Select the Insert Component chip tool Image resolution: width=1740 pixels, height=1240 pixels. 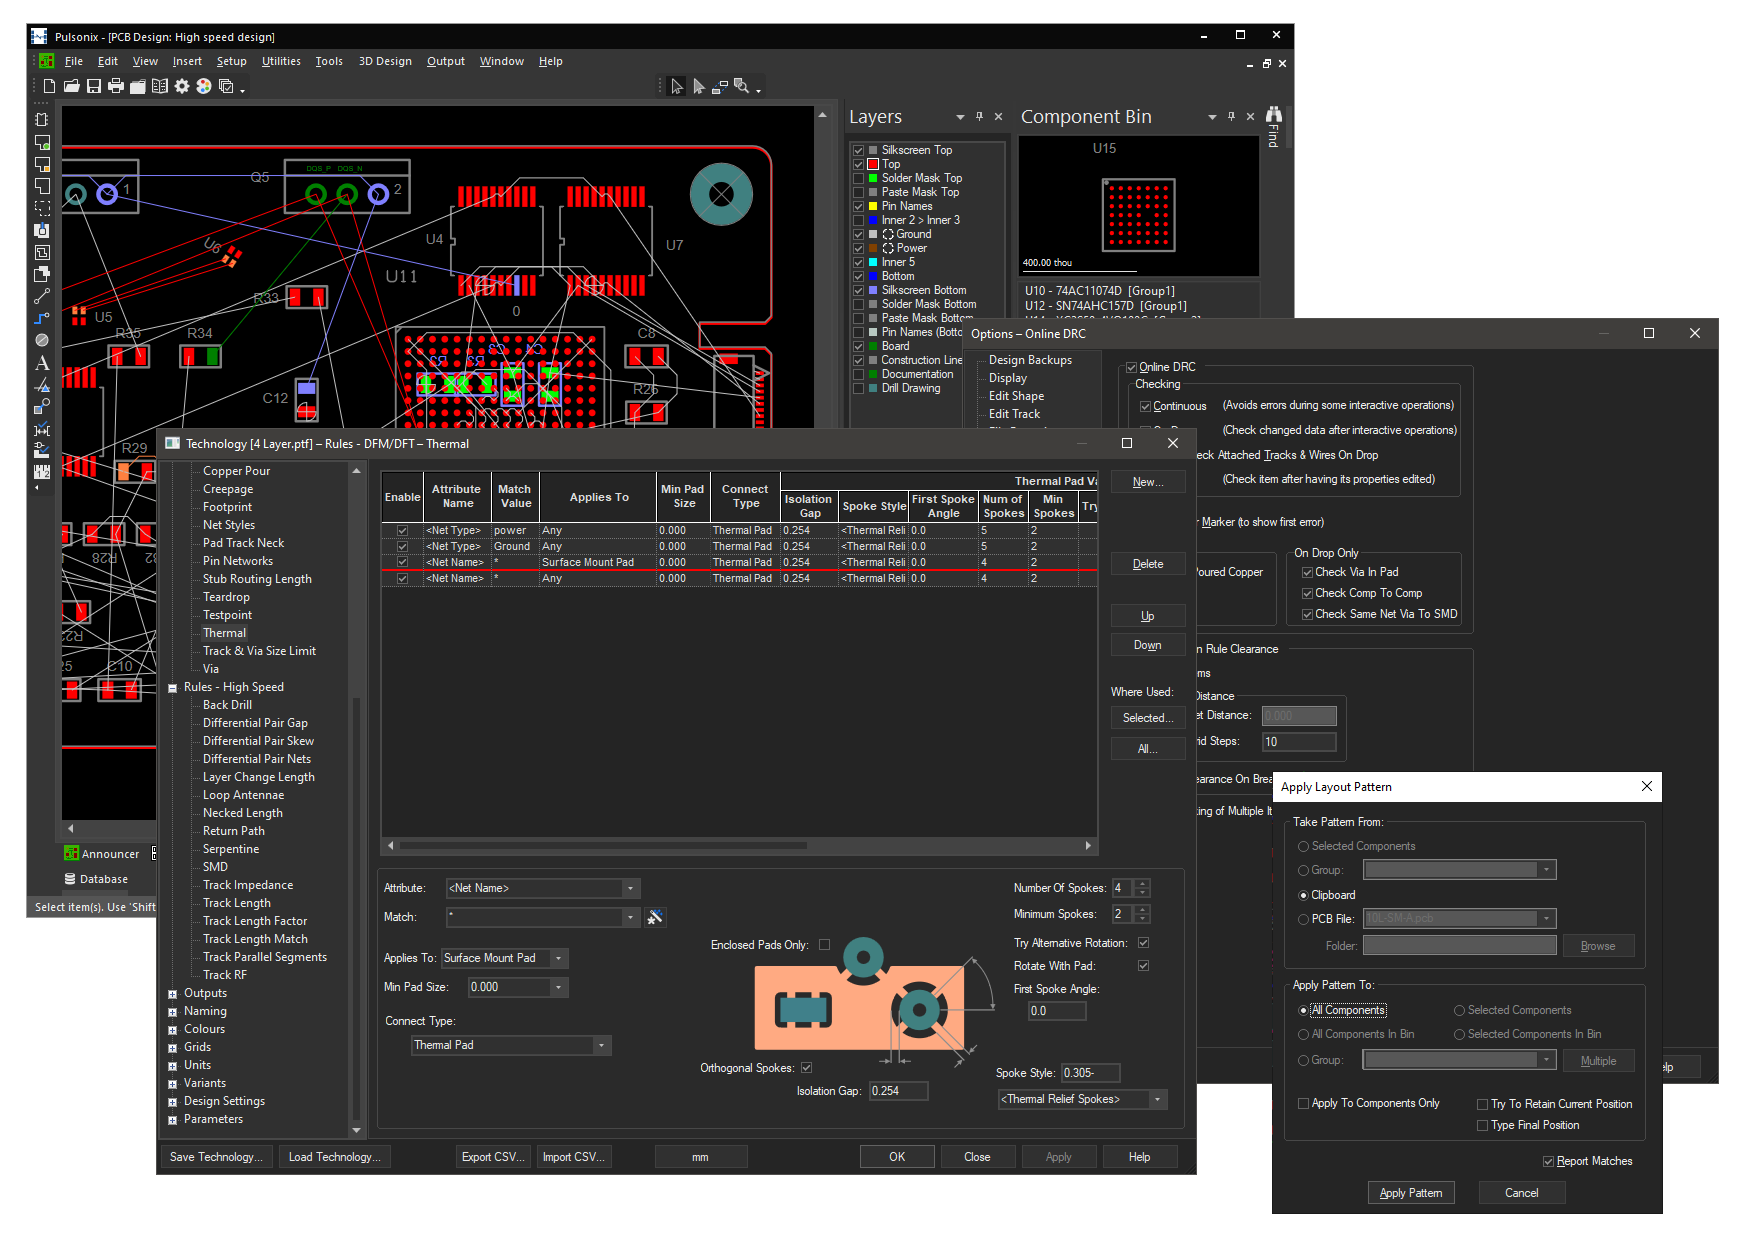click(x=42, y=119)
